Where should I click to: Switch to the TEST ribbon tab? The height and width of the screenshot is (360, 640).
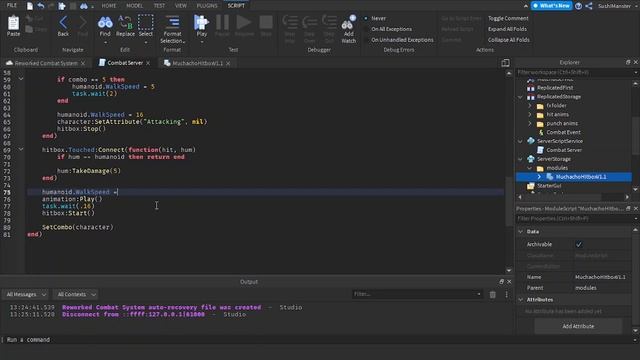tap(159, 6)
